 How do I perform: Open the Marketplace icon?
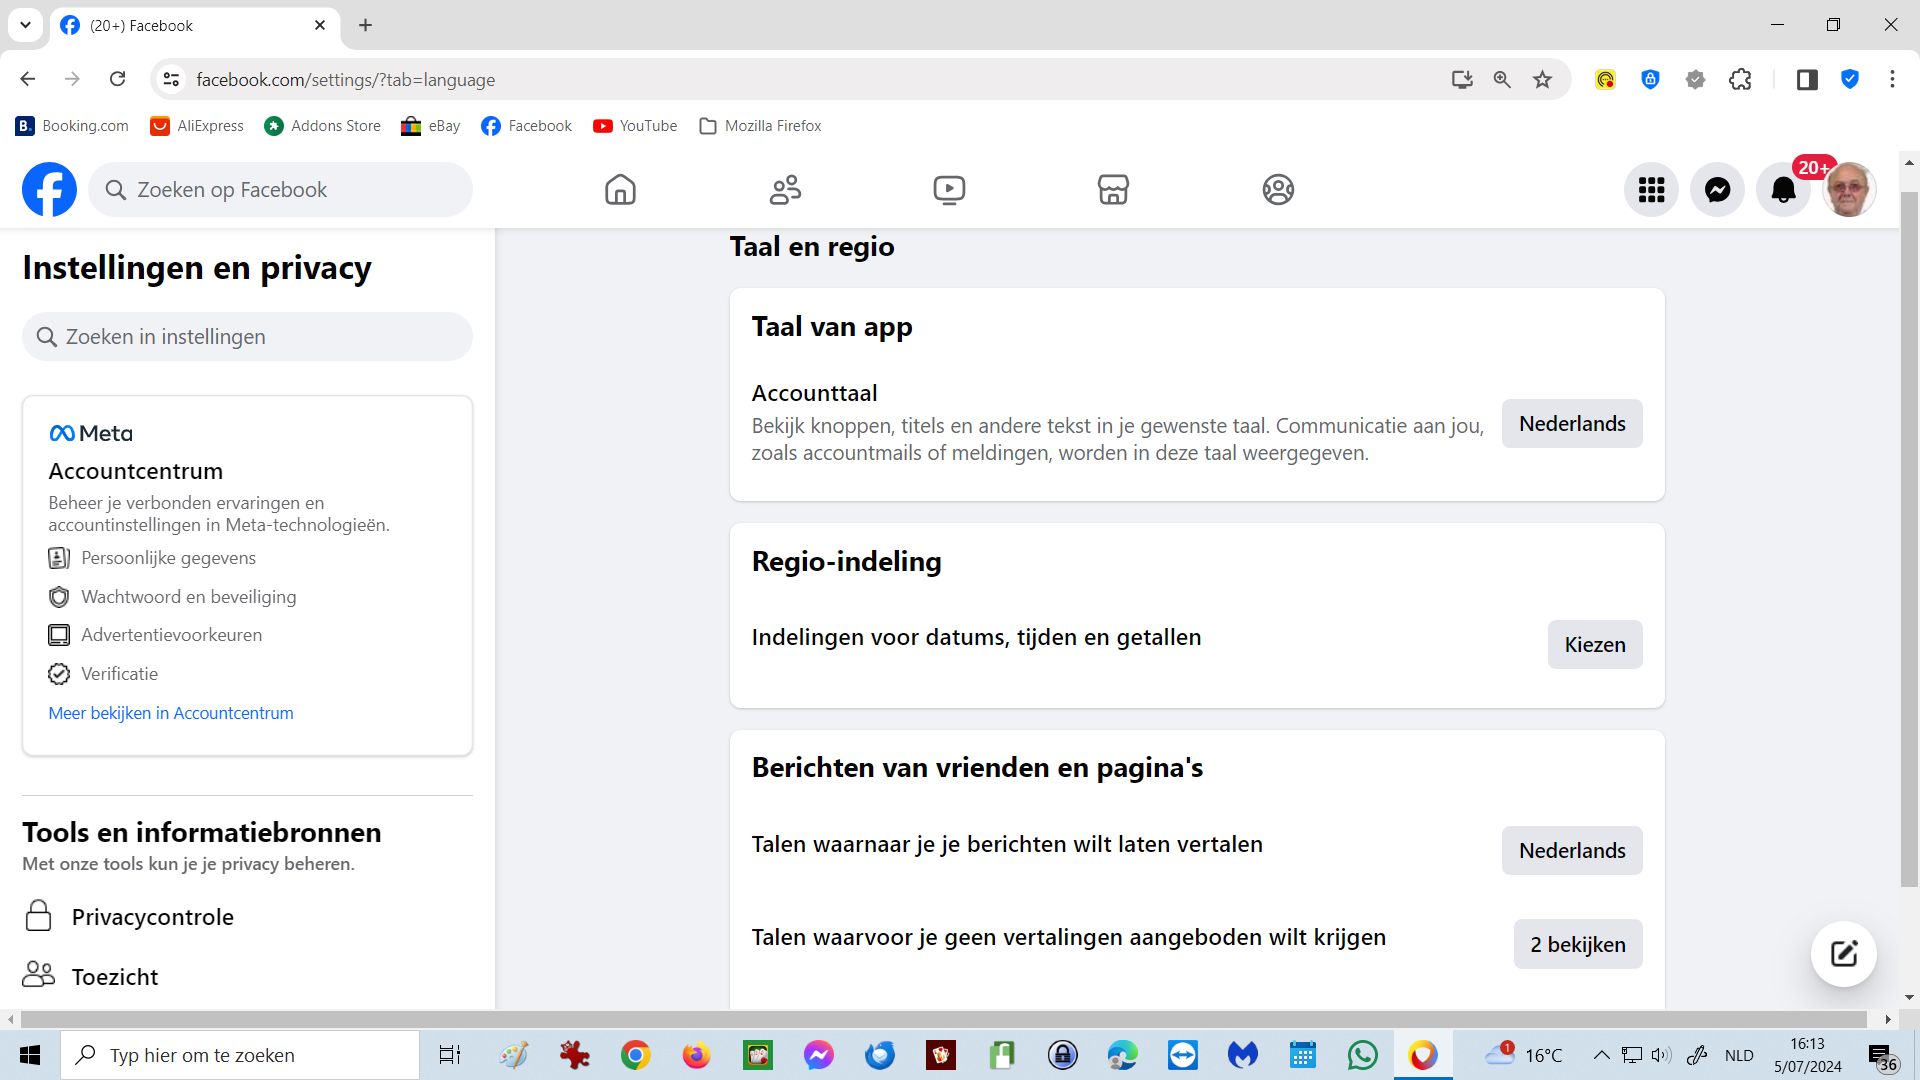[x=1113, y=190]
